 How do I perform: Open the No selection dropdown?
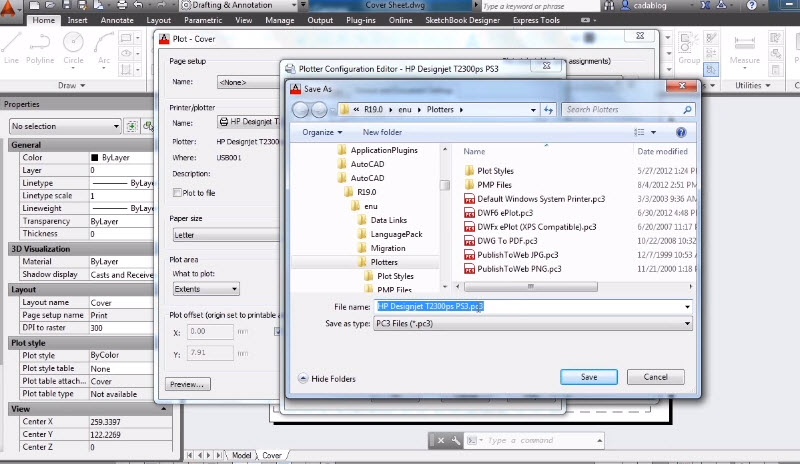(65, 126)
